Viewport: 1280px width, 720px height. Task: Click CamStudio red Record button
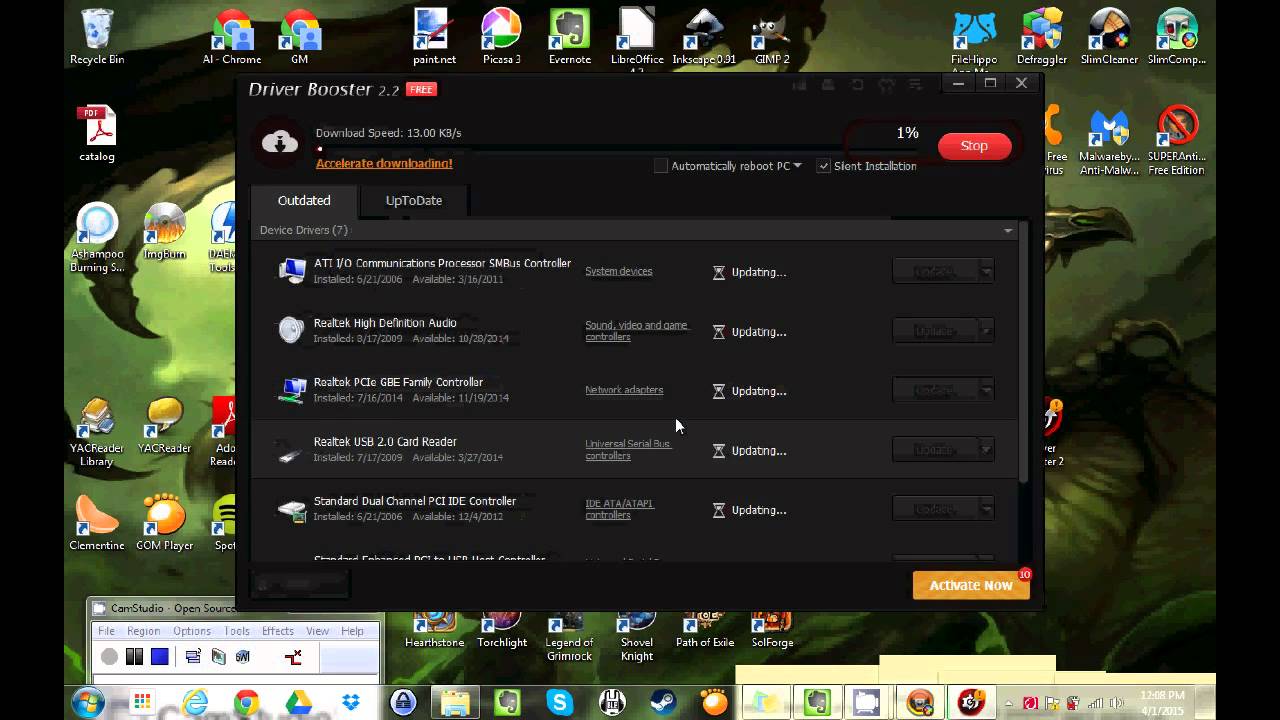(x=109, y=657)
